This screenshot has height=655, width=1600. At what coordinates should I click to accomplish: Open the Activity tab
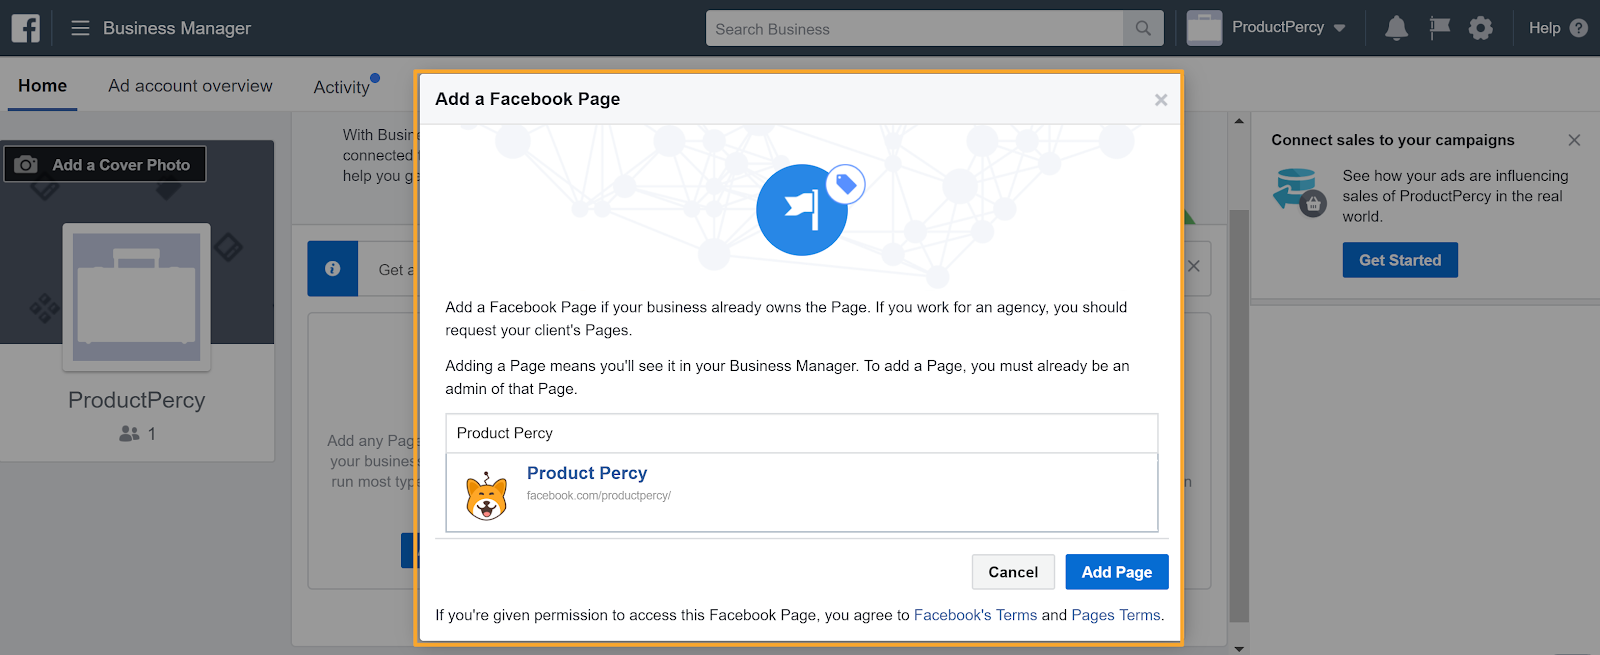[x=342, y=87]
